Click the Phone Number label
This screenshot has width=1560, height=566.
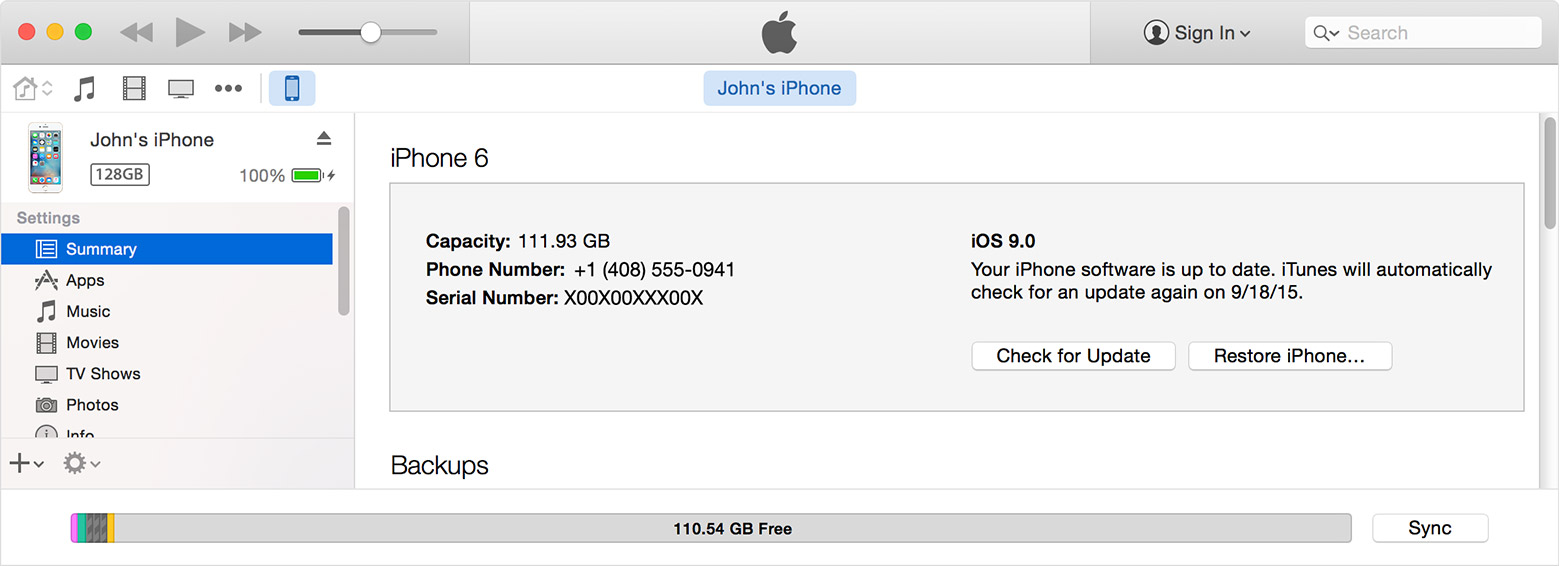click(x=496, y=270)
